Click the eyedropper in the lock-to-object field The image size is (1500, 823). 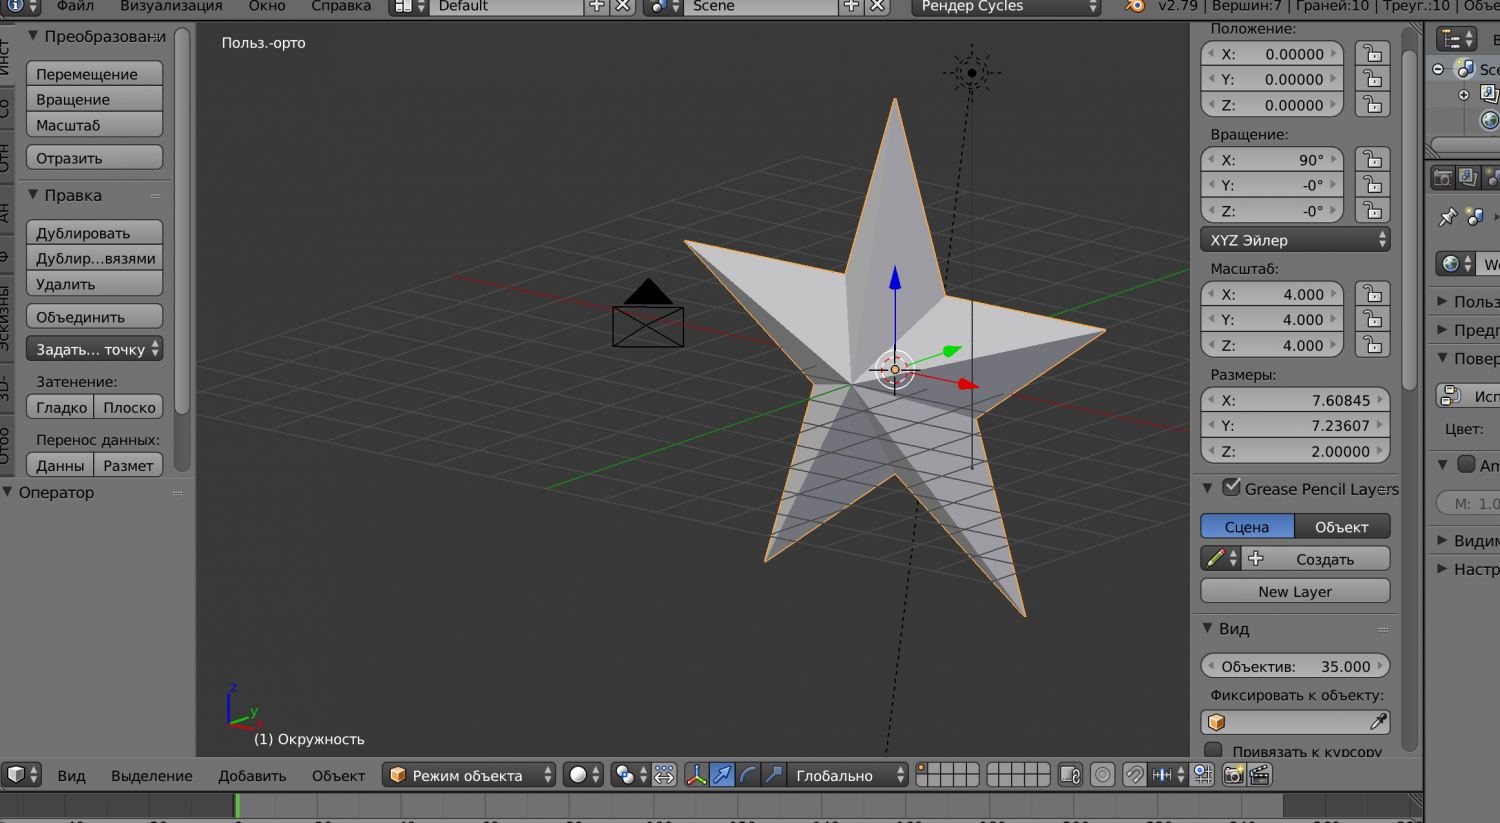click(x=1377, y=722)
